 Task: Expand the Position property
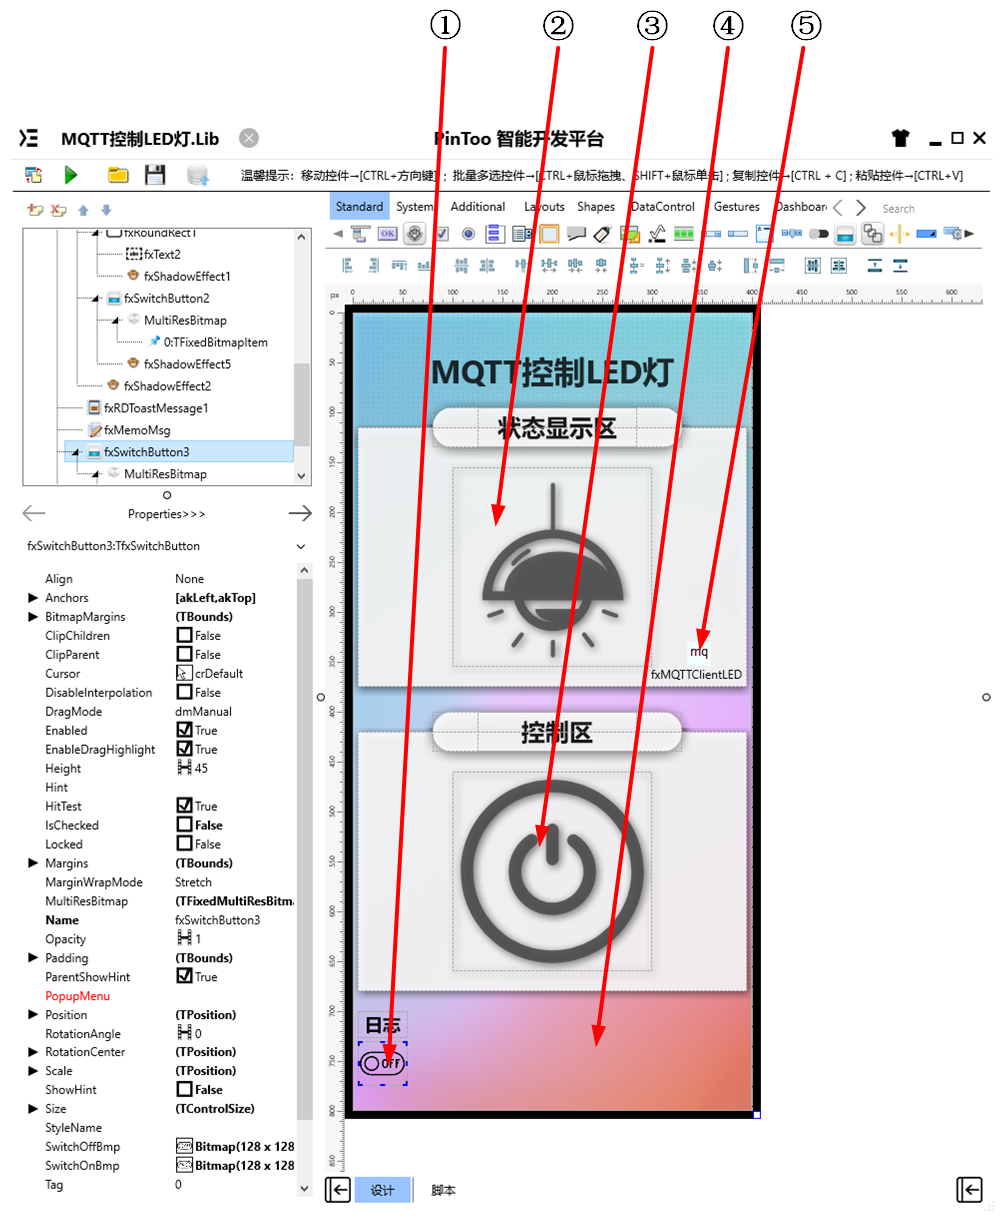(33, 1015)
